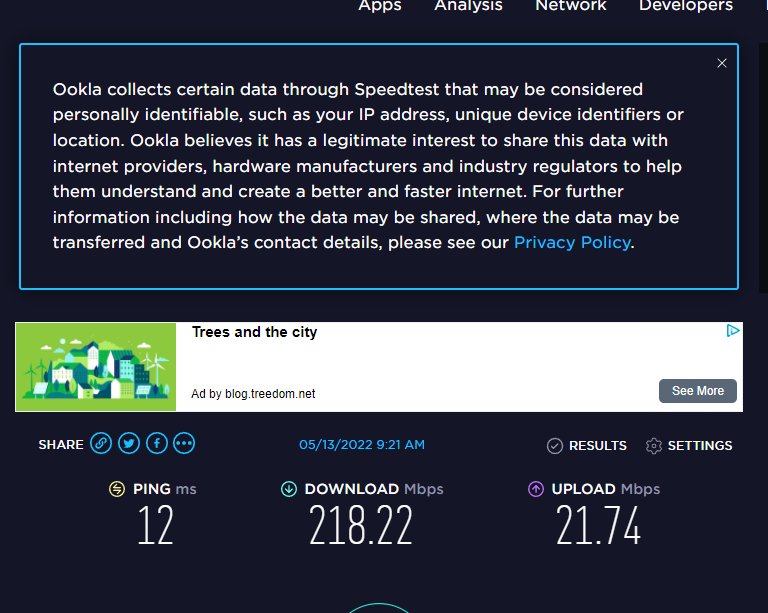Click 'Ad by blog.treedom.net' text
This screenshot has width=768, height=613.
(x=253, y=394)
